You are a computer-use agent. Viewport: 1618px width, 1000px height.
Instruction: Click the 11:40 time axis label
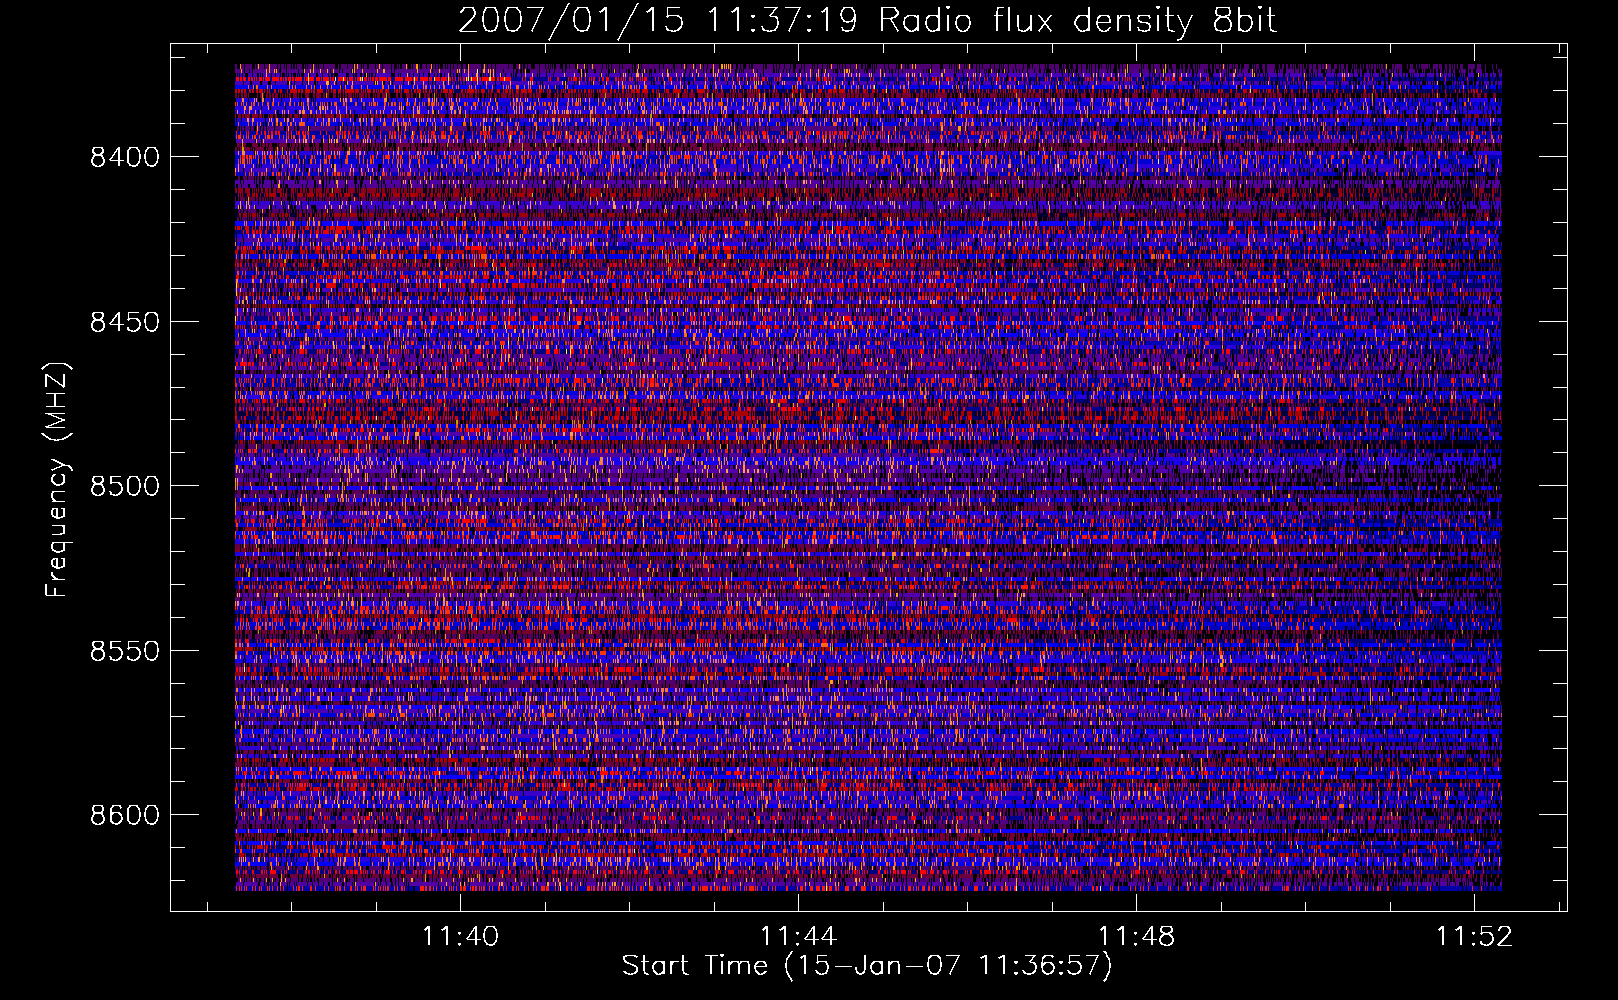pos(460,937)
